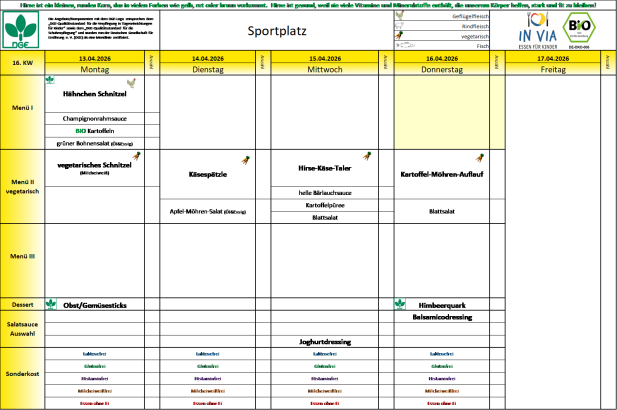Select the Sonderkost row label
This screenshot has height=410, width=617.
23,373
